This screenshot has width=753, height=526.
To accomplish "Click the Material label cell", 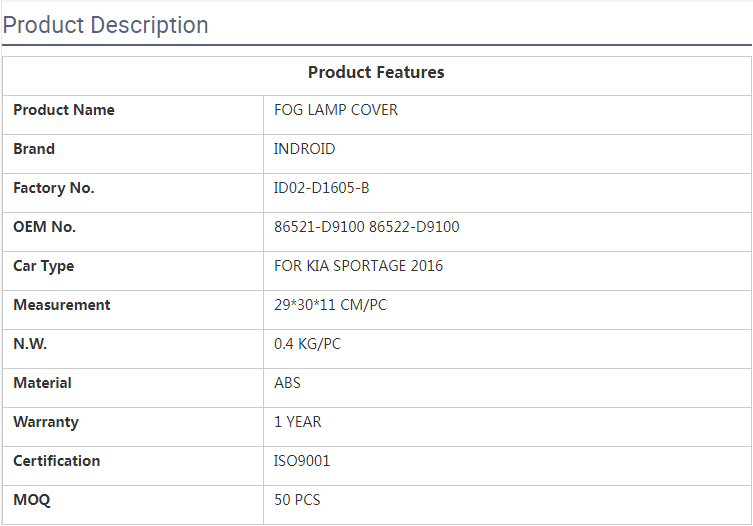I will [43, 383].
